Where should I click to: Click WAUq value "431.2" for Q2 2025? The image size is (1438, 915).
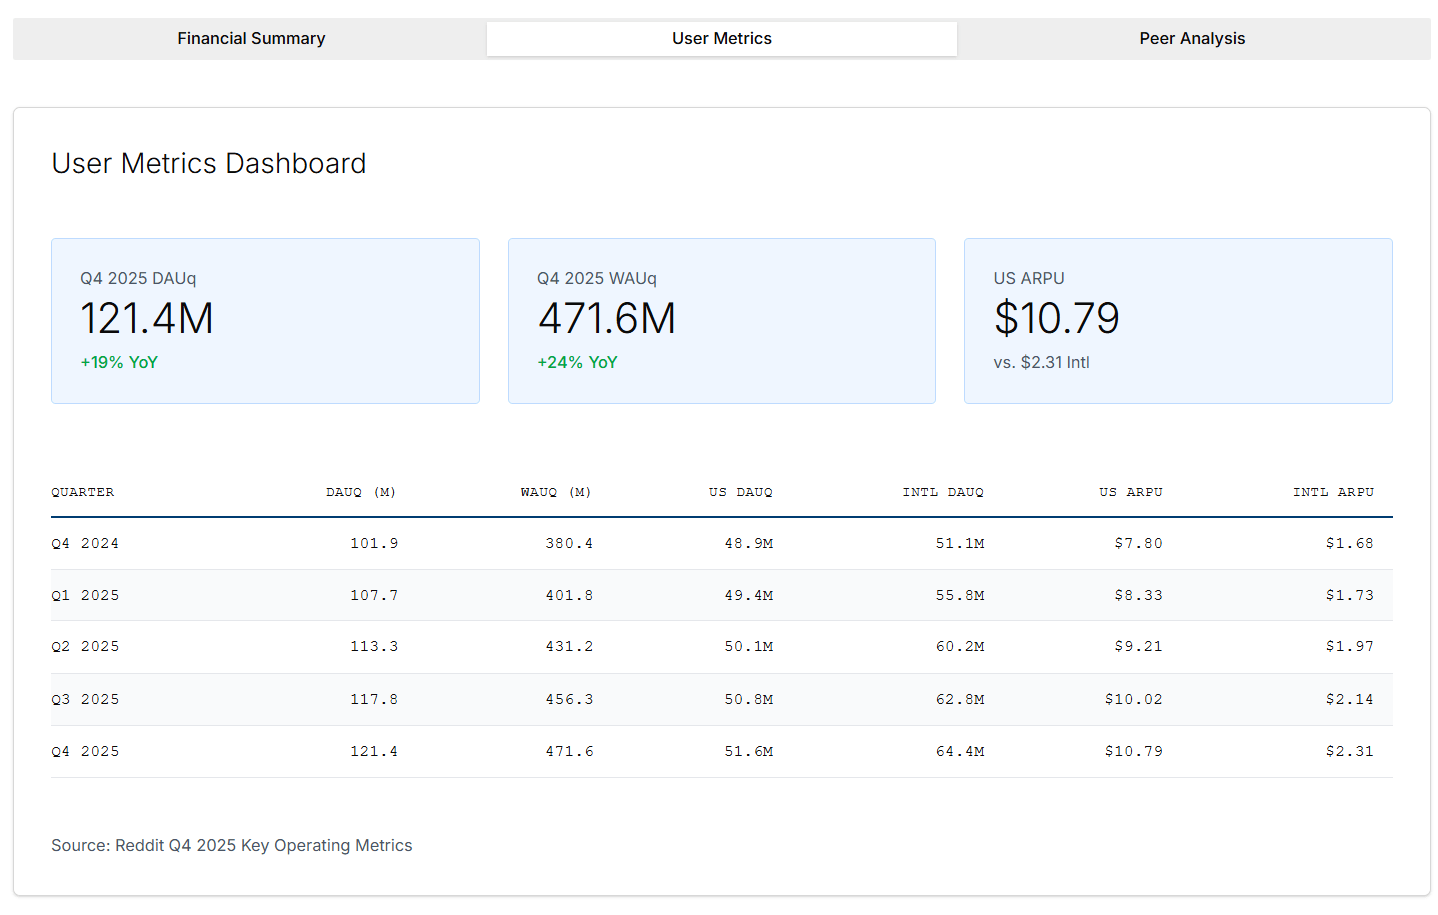569,647
